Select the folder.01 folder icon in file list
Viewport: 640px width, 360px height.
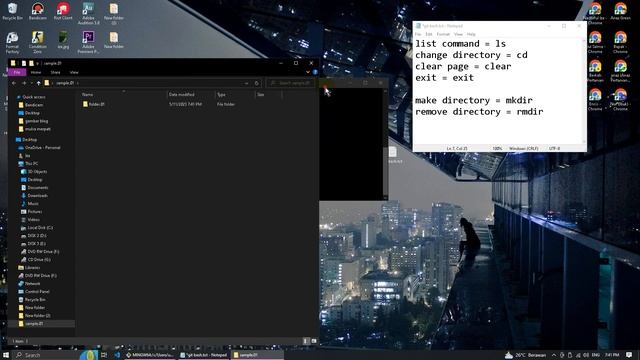point(85,104)
